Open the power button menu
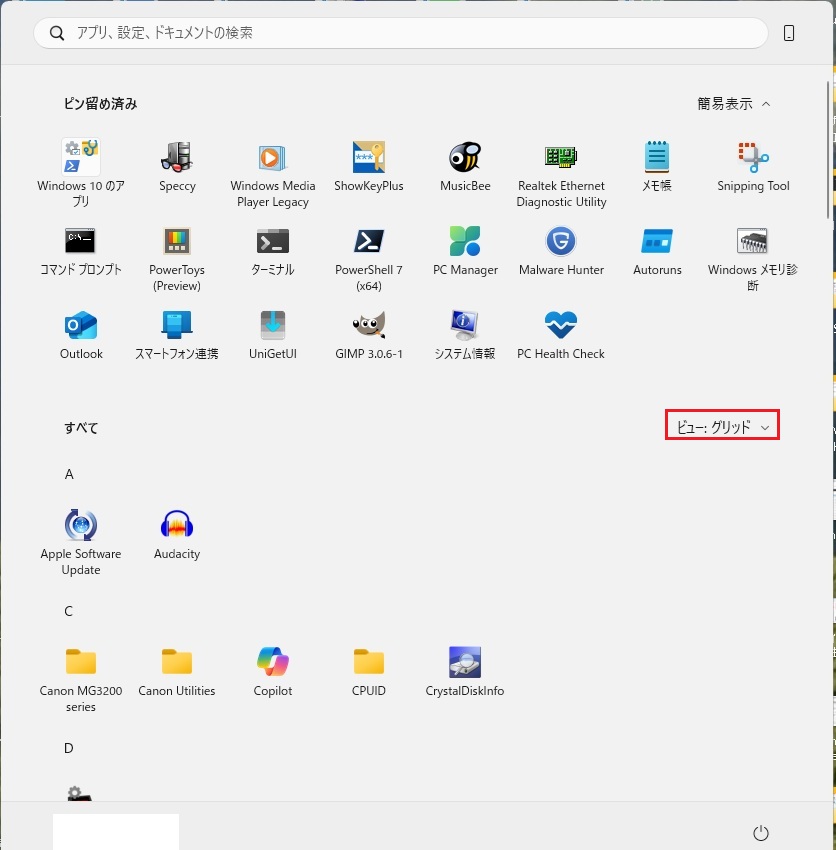The width and height of the screenshot is (836, 850). pos(761,832)
